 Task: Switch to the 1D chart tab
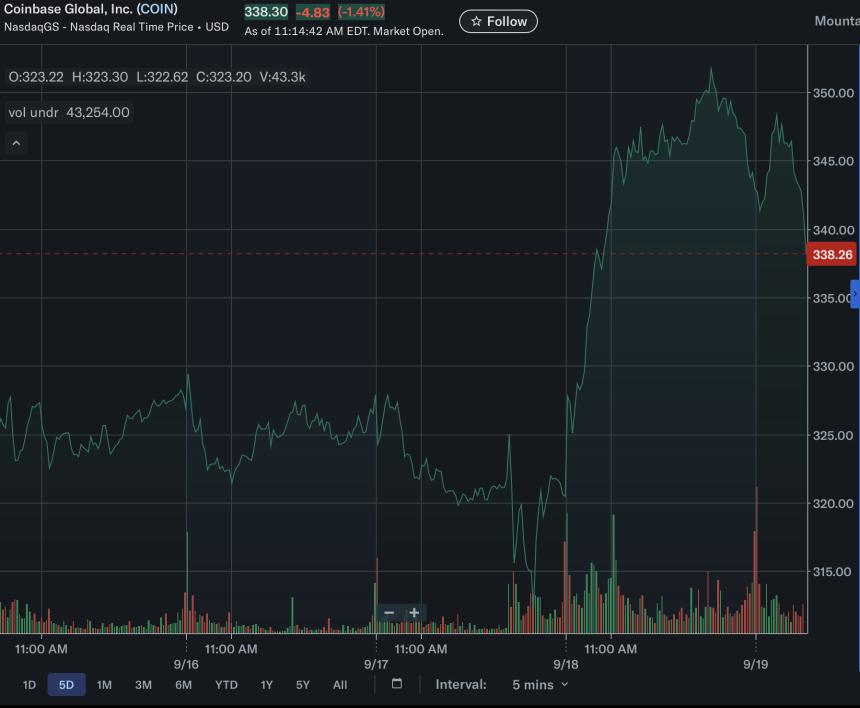(x=29, y=684)
